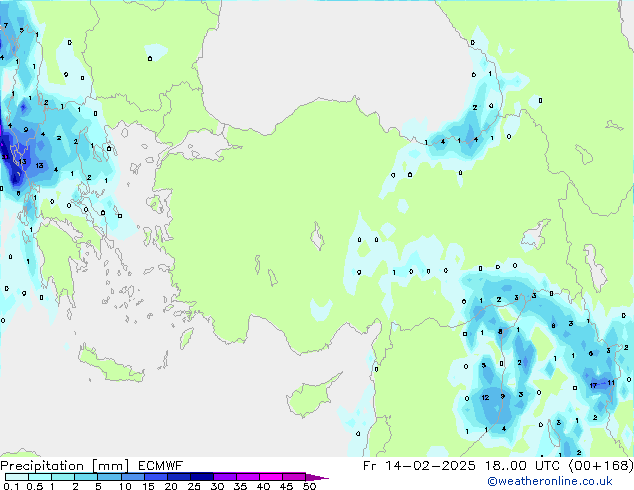The width and height of the screenshot is (634, 490).
Task: Choose the 20–25 mm legend color box
Action: pos(178,477)
